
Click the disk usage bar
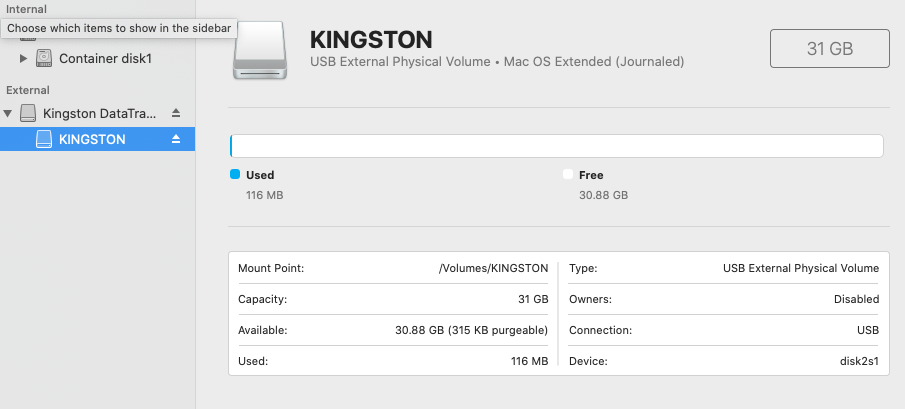pyautogui.click(x=556, y=146)
